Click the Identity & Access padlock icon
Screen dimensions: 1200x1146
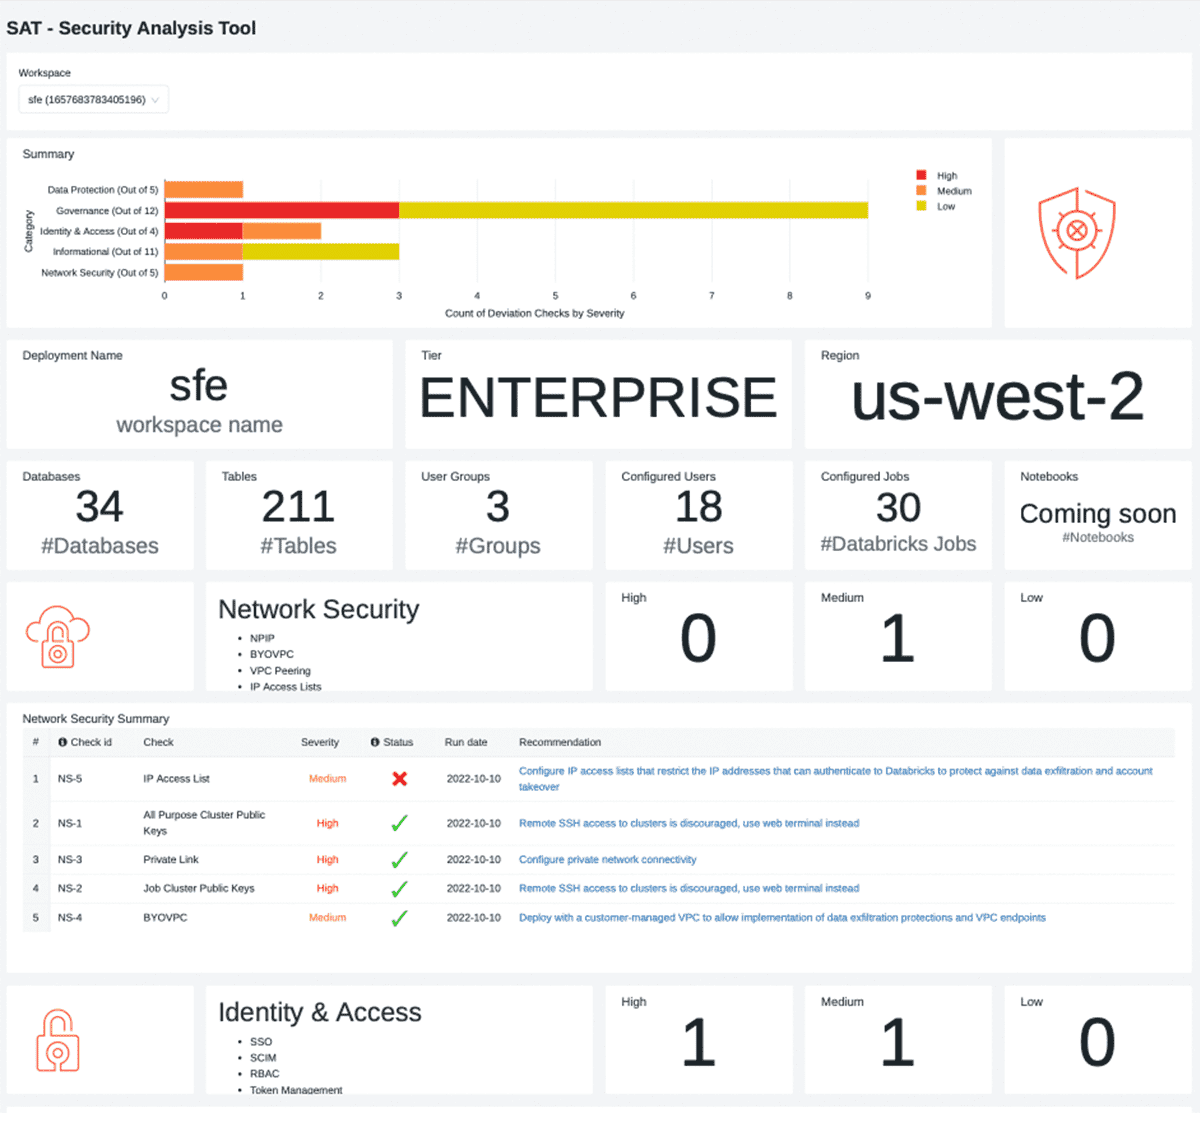[58, 1041]
